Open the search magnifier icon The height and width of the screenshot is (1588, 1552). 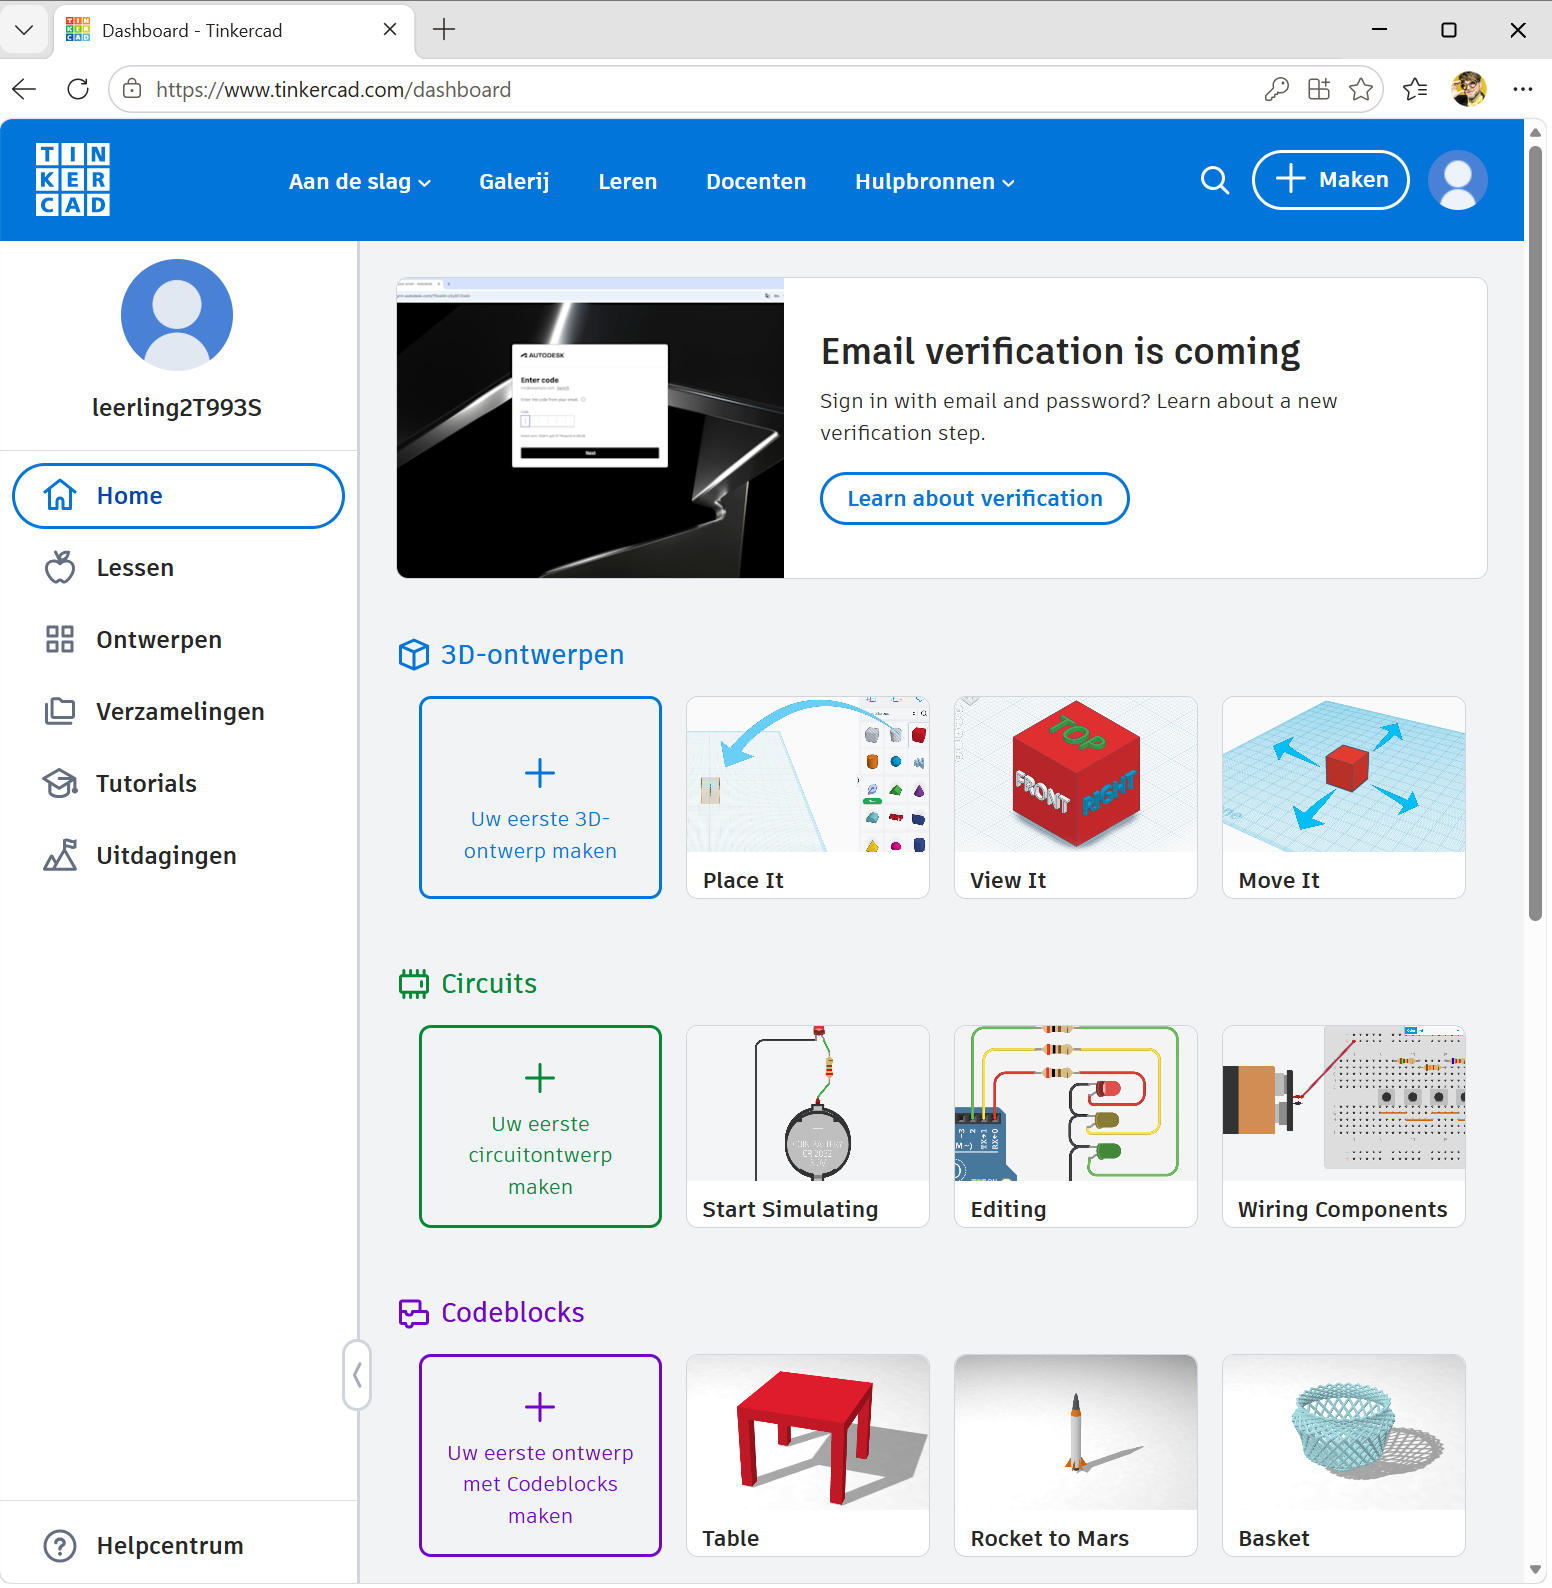(x=1214, y=180)
